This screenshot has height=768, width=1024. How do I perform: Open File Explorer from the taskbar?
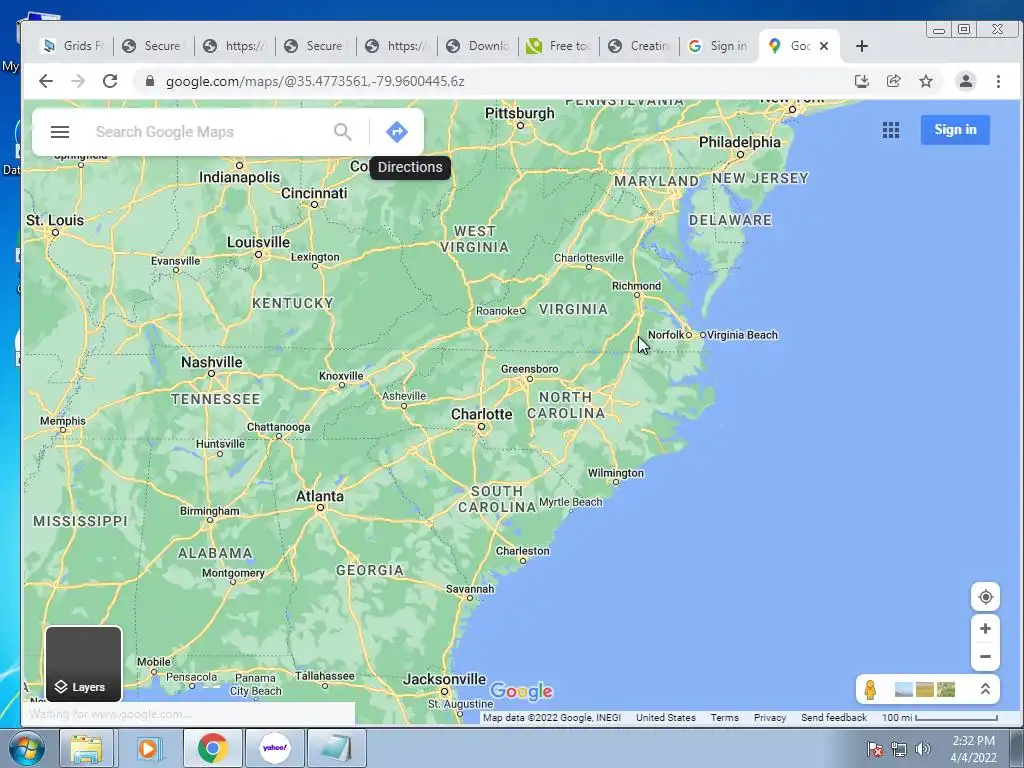pos(86,748)
